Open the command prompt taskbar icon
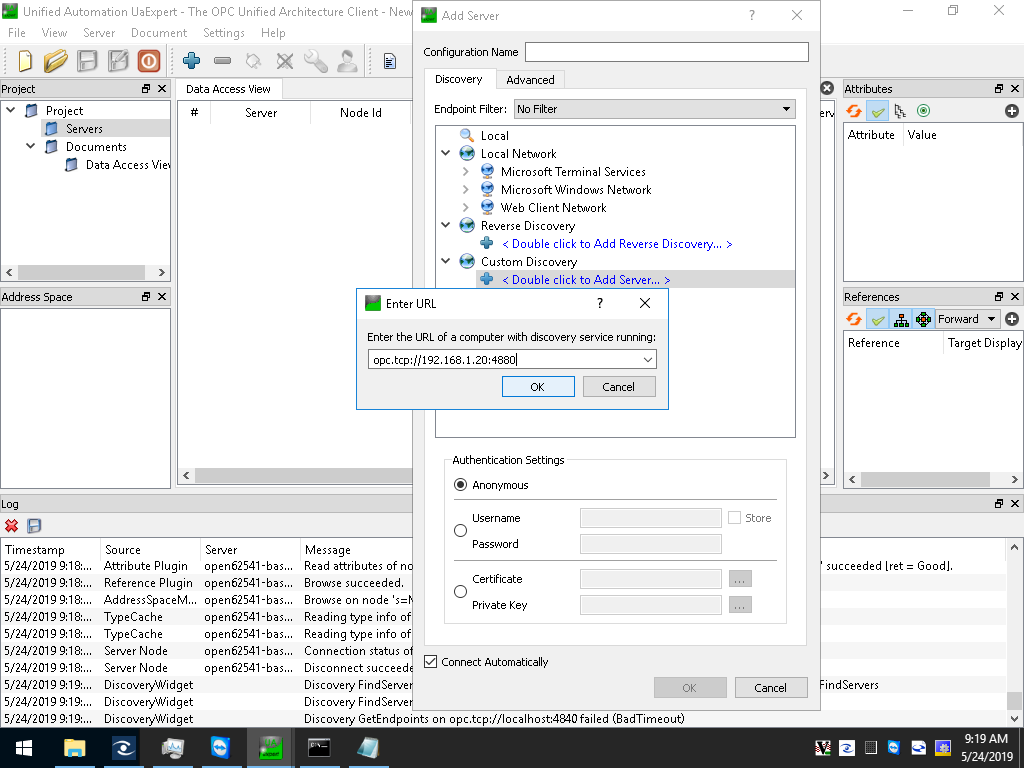The width and height of the screenshot is (1024, 768). (x=319, y=748)
